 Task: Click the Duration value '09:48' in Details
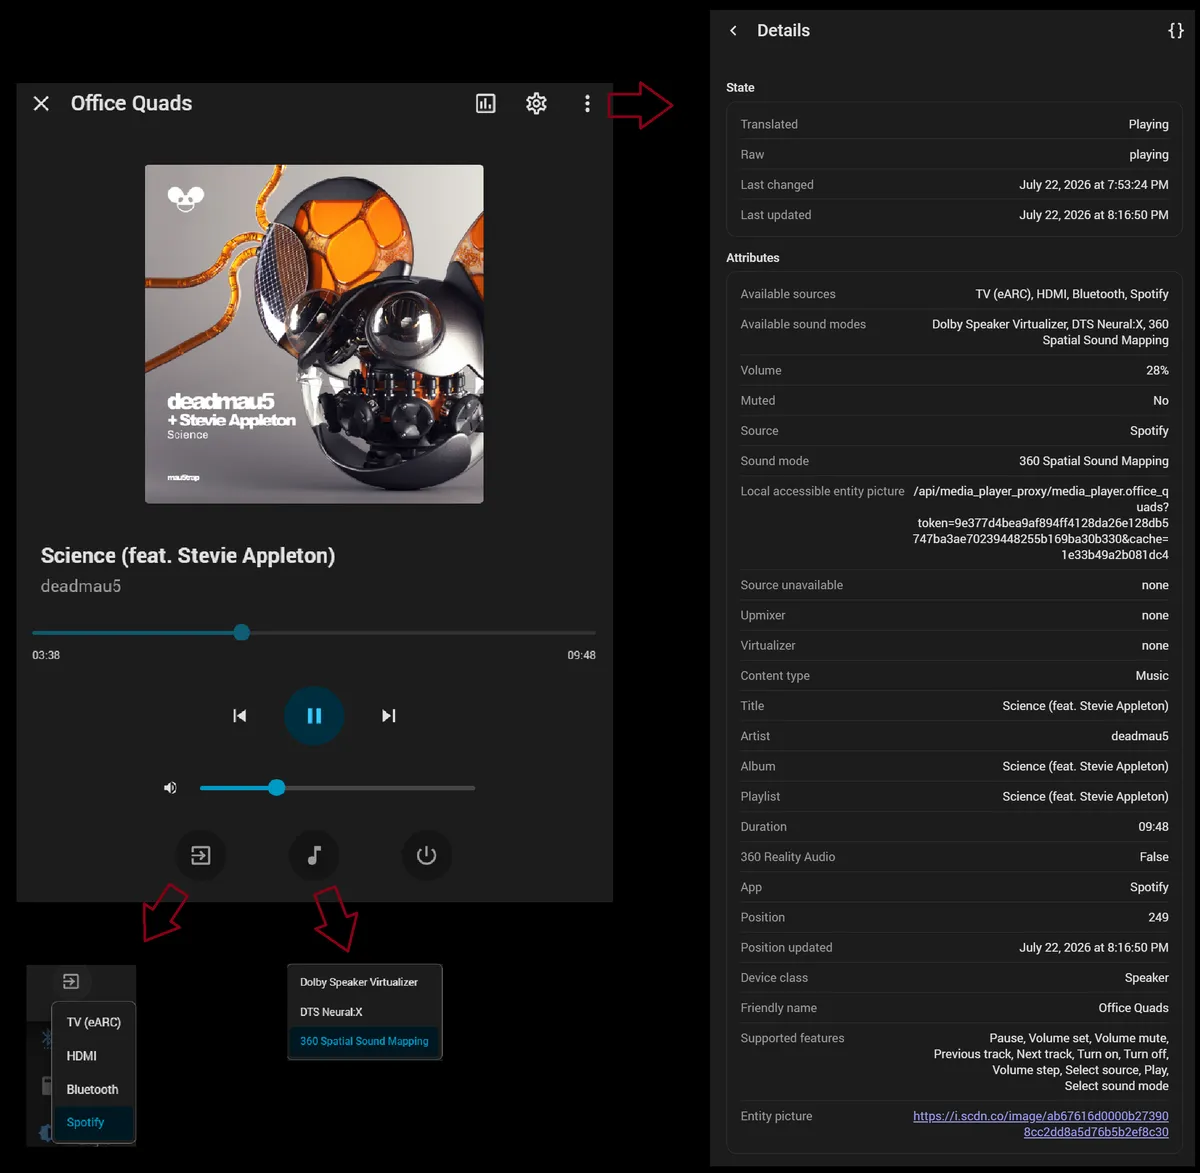tap(1153, 827)
